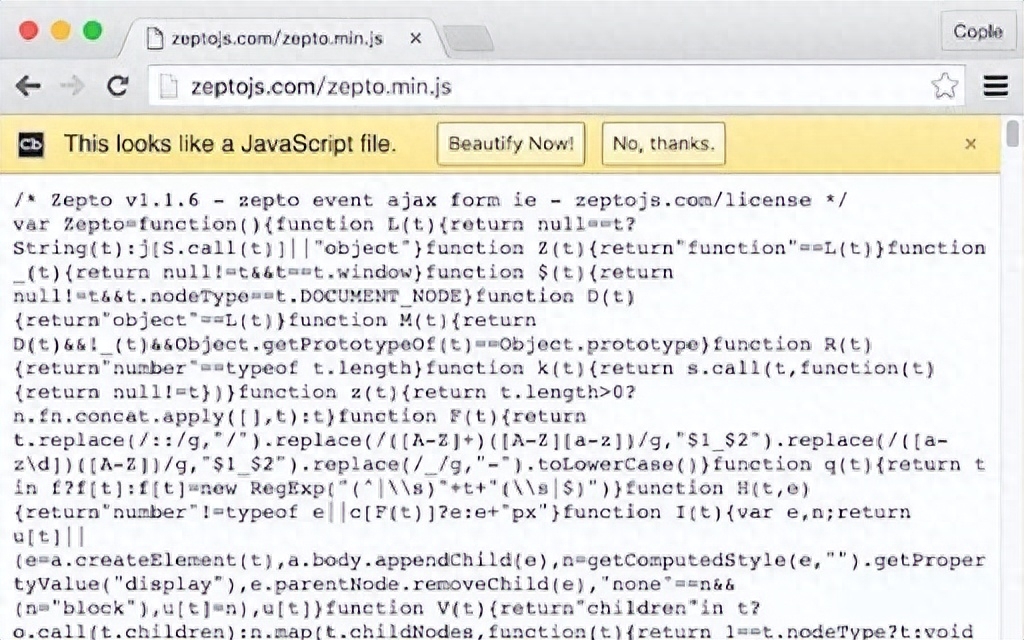Viewport: 1024px width, 640px height.
Task: Close the zeptojs.com/zepto.min.js tab
Action: pyautogui.click(x=415, y=39)
